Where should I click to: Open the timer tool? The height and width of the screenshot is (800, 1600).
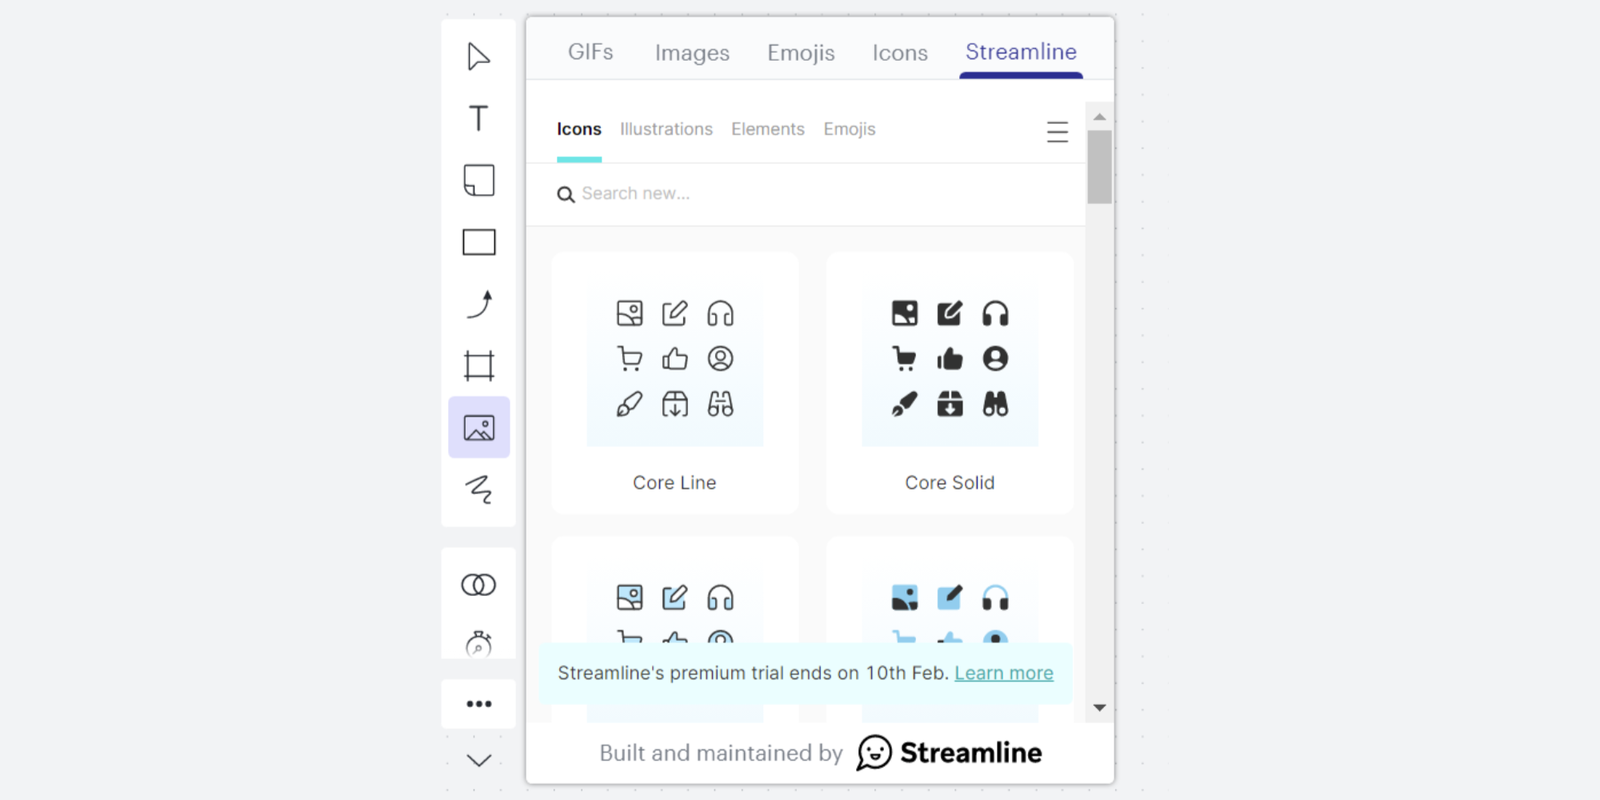(x=479, y=643)
